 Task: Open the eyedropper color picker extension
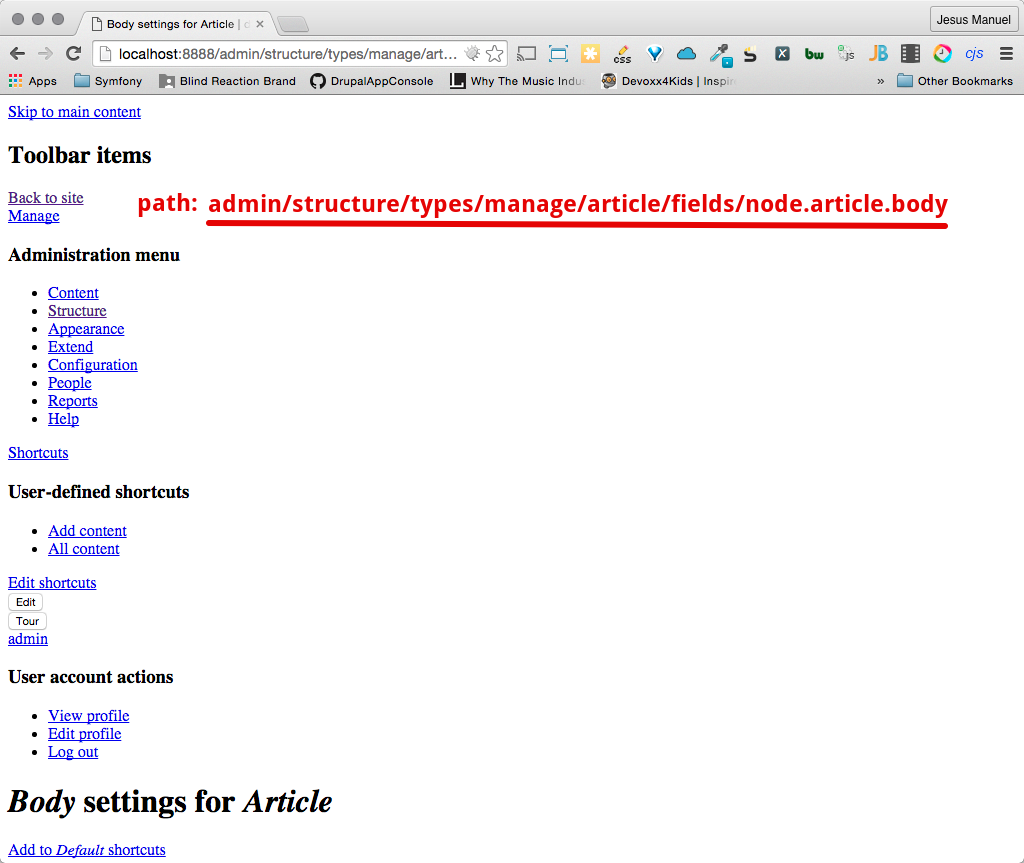pos(719,54)
